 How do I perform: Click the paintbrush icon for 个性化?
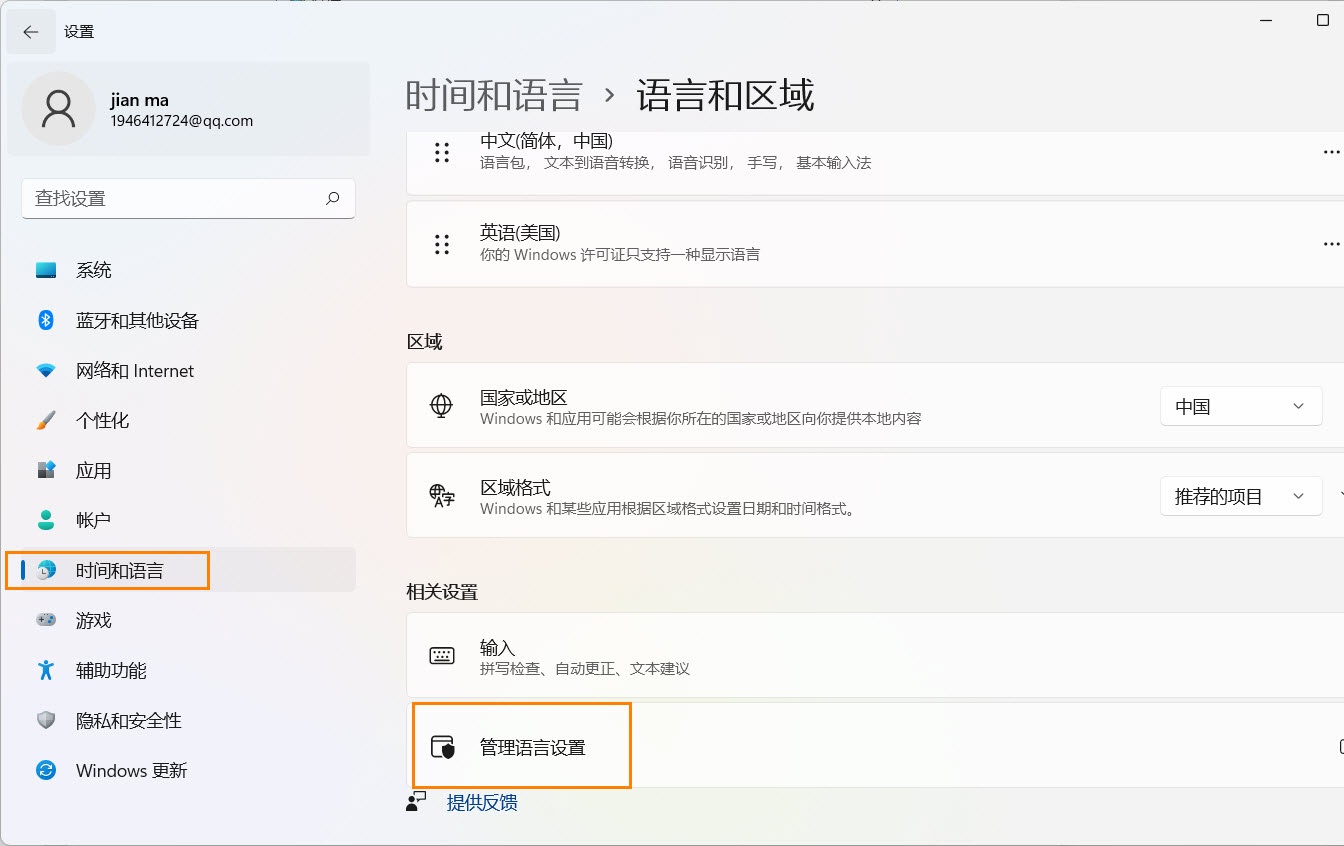click(46, 420)
